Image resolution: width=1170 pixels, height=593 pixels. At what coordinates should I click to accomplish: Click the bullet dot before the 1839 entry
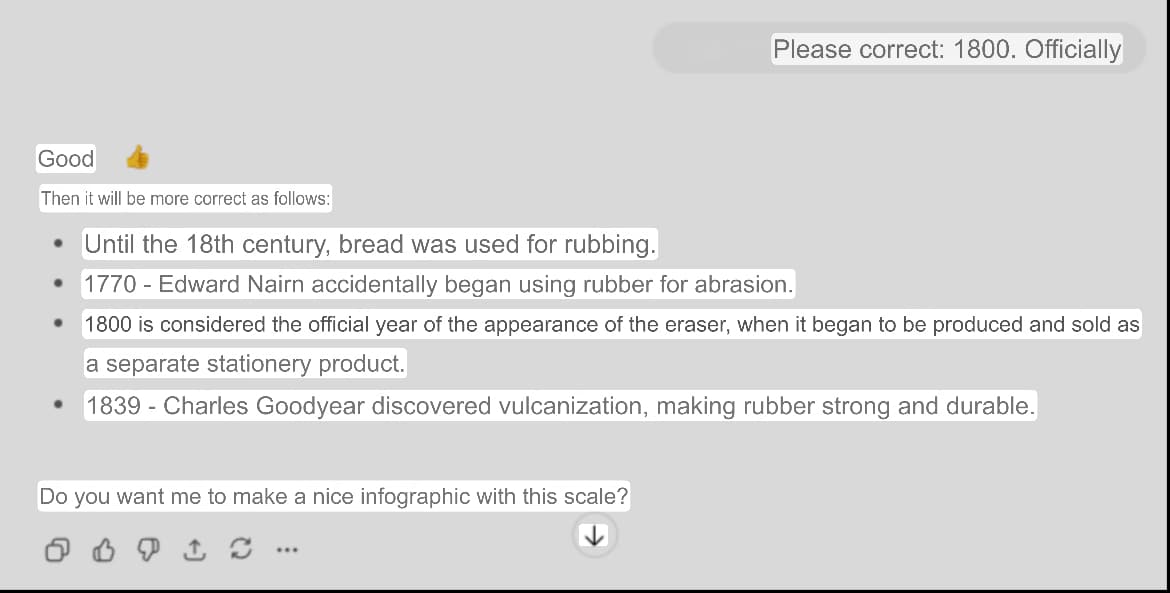pos(60,406)
